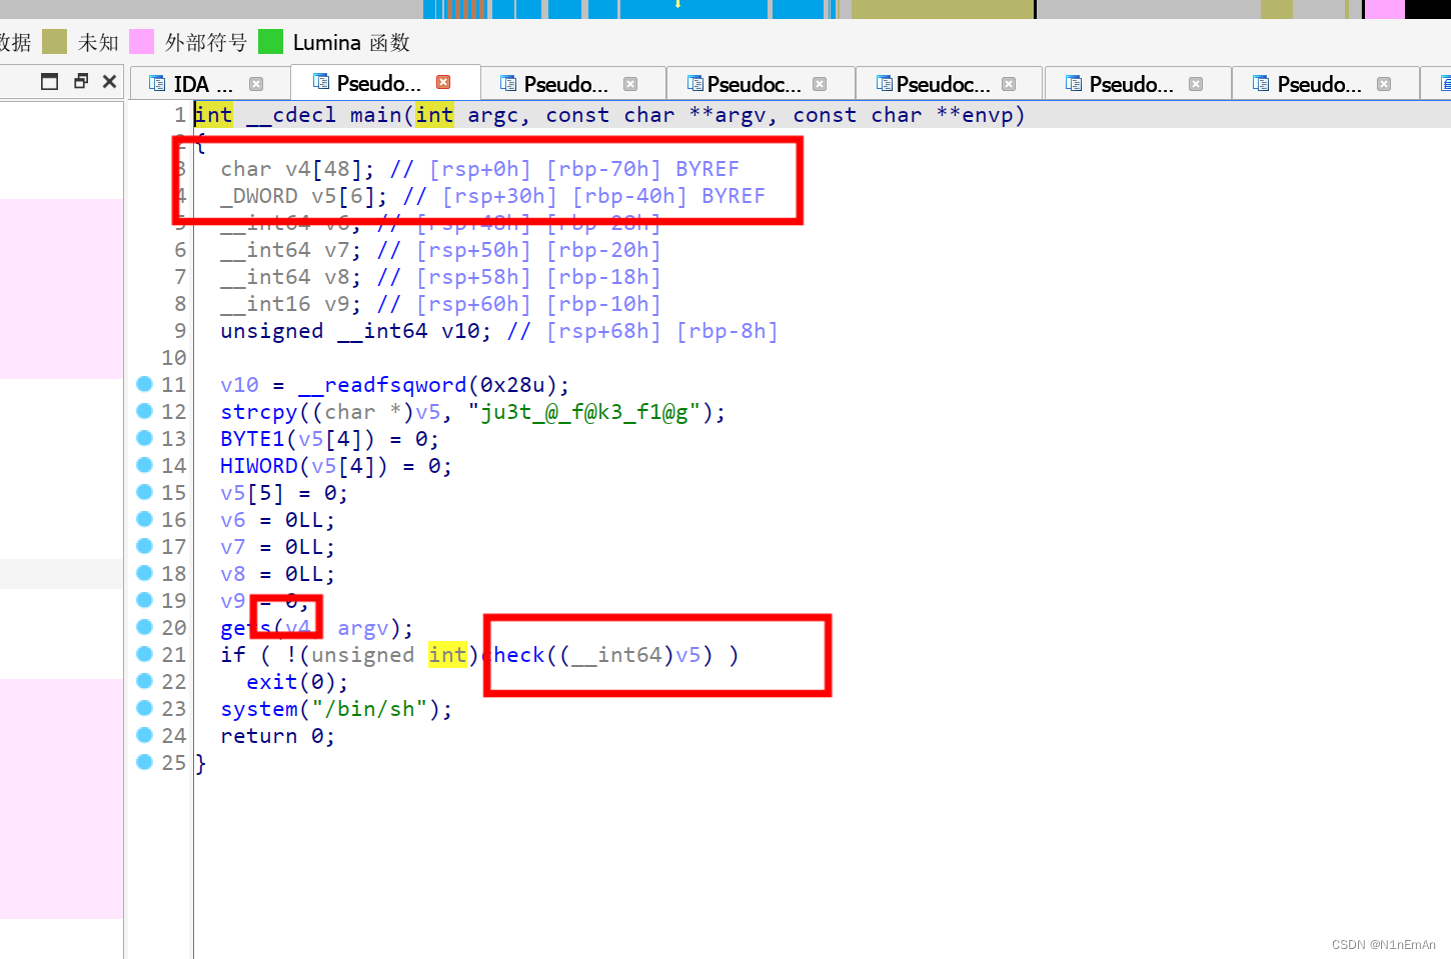
Task: Set breakpoint dot on line 24 return
Action: coord(144,735)
